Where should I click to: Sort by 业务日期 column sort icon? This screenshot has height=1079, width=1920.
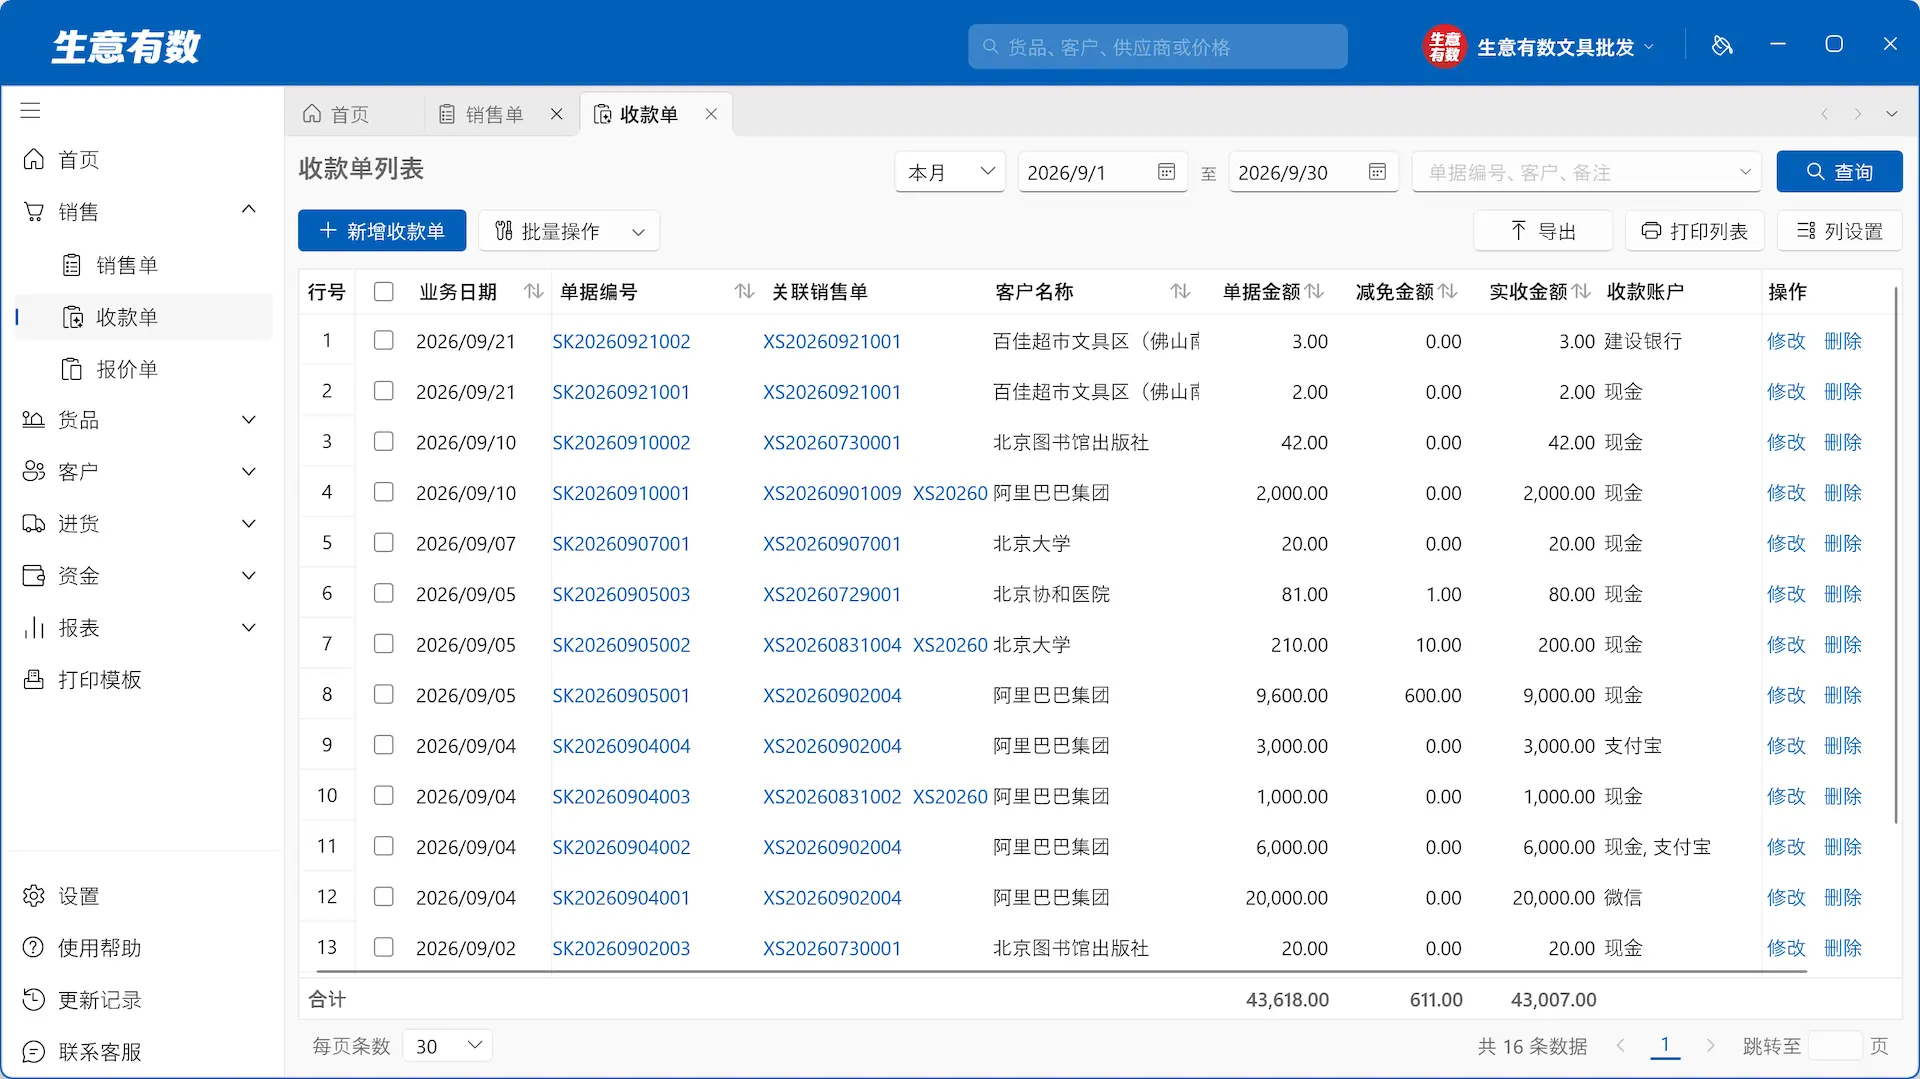point(534,291)
